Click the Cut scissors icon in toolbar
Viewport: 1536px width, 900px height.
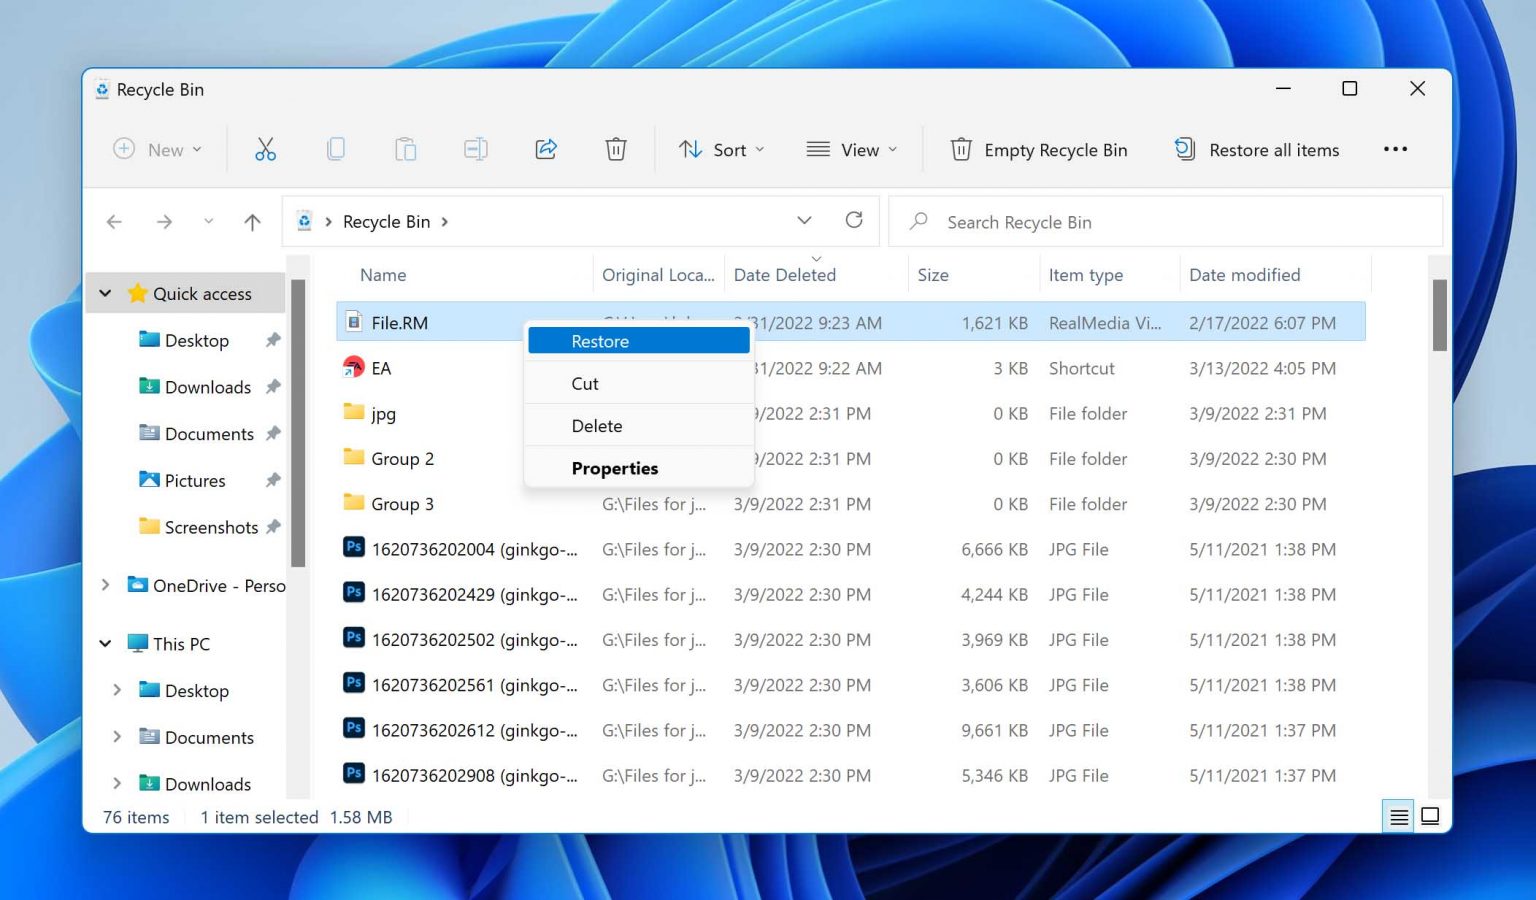pos(265,150)
